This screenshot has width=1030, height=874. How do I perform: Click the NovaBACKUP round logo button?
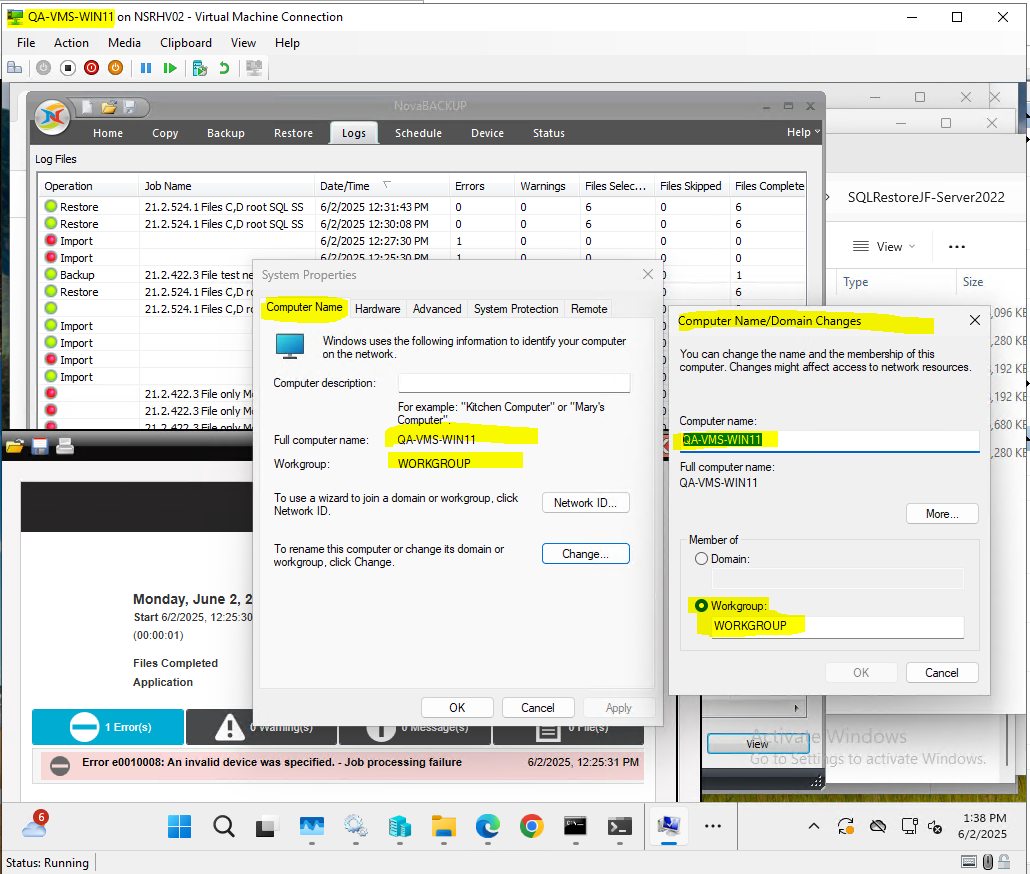pyautogui.click(x=53, y=117)
